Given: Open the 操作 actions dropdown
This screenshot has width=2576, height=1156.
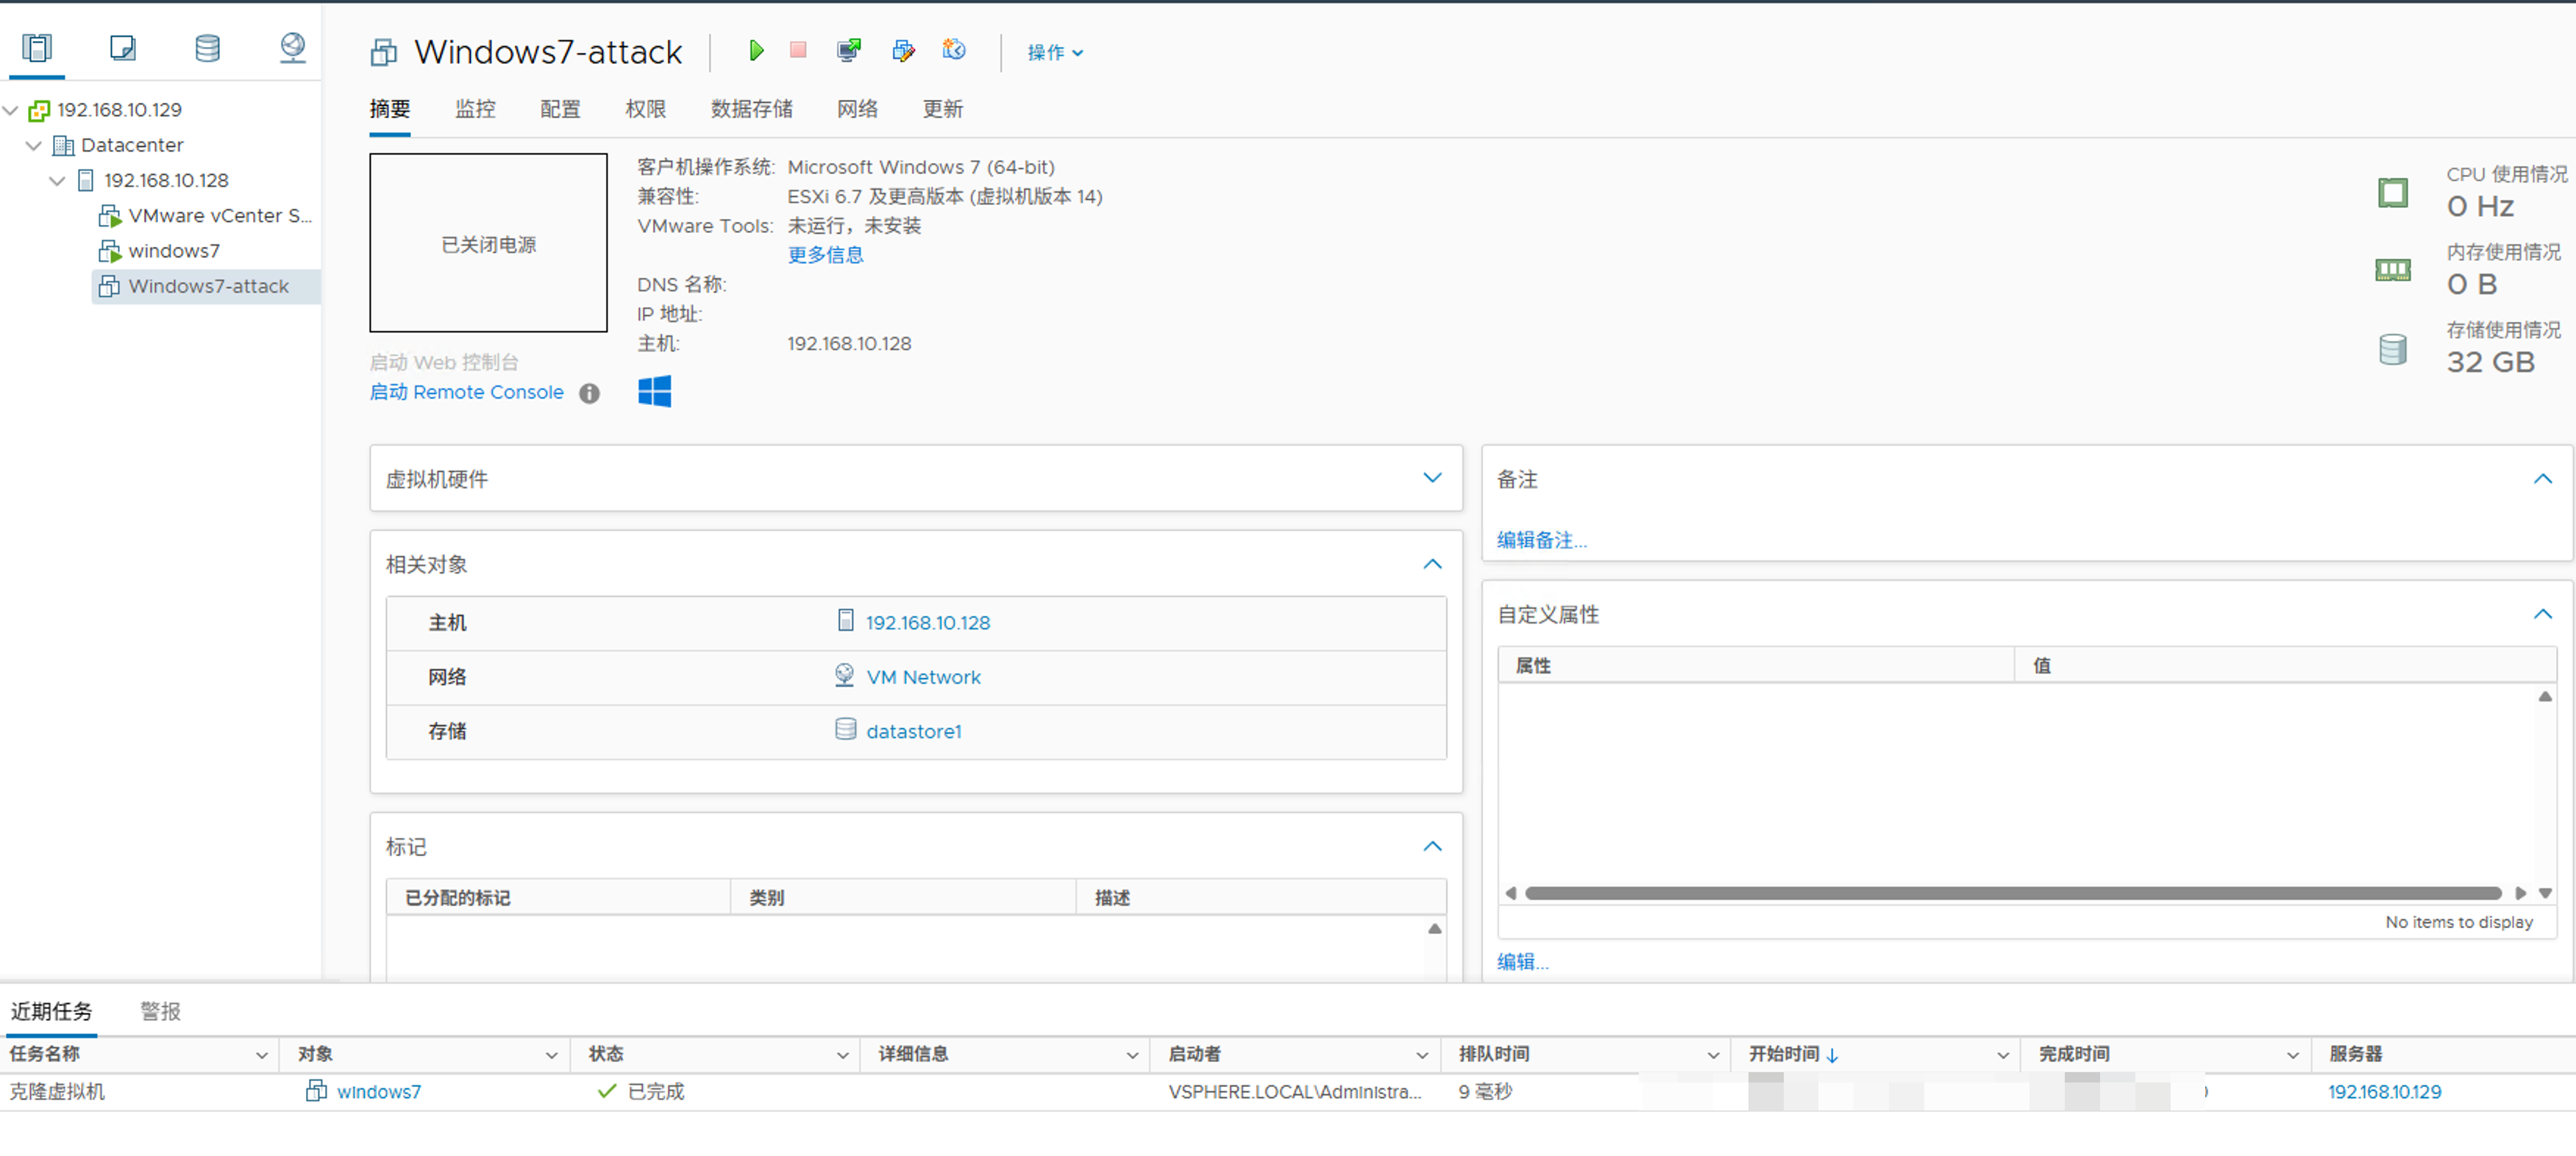Looking at the screenshot, I should pos(1054,52).
